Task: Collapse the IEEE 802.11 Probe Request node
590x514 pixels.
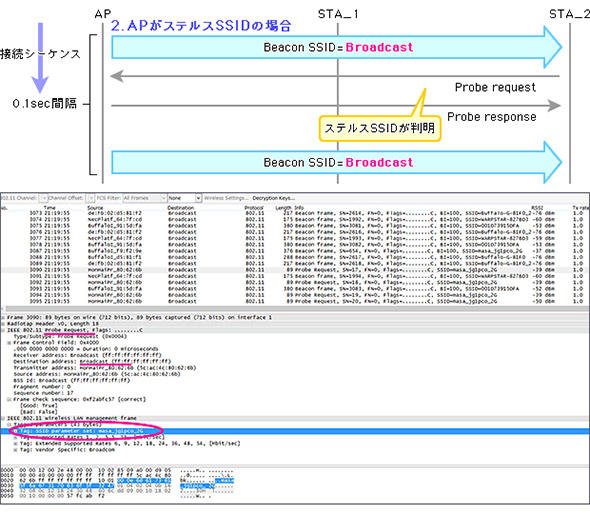Action: click(3, 330)
